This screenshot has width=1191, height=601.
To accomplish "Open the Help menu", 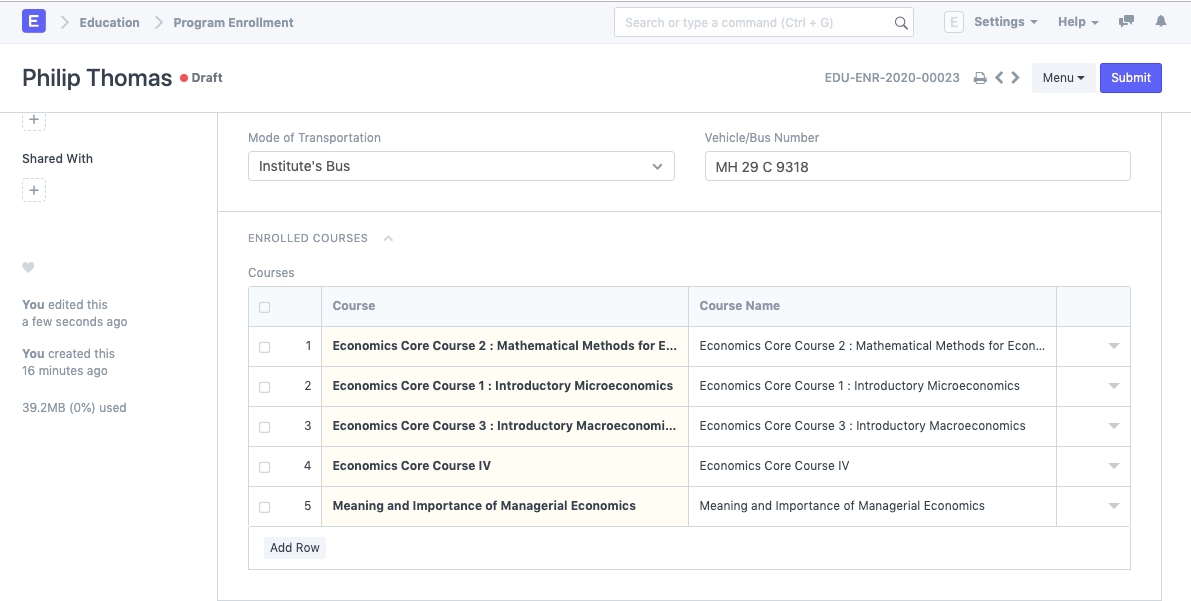I will (1078, 22).
